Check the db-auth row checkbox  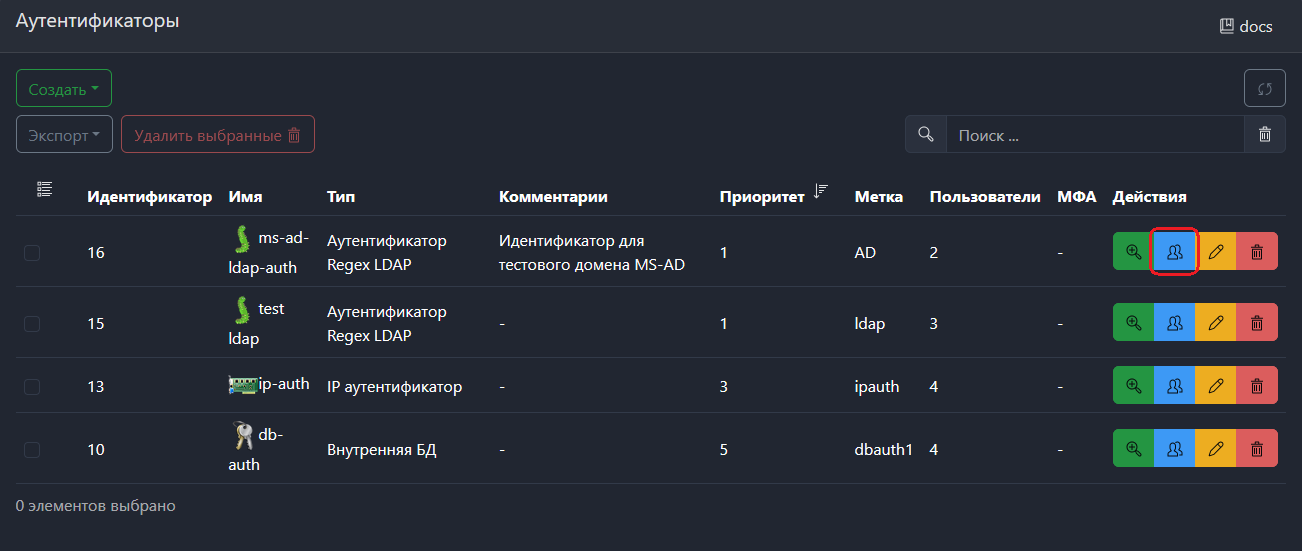[x=32, y=450]
